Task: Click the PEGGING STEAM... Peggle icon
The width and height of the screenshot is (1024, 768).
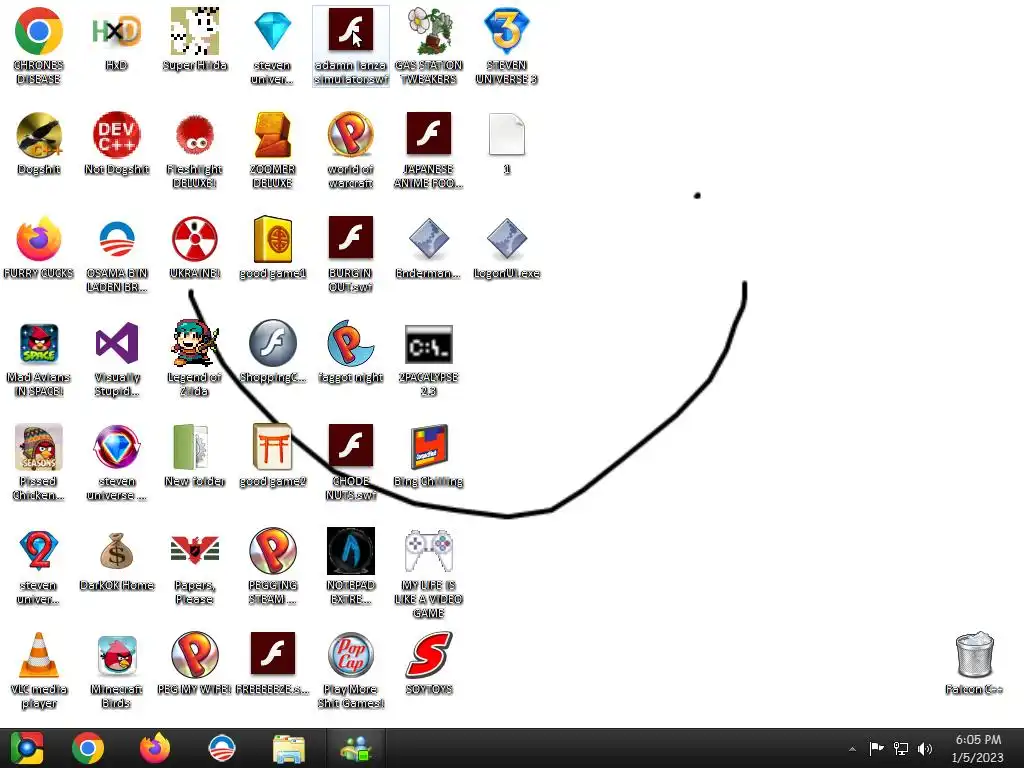Action: coord(272,551)
